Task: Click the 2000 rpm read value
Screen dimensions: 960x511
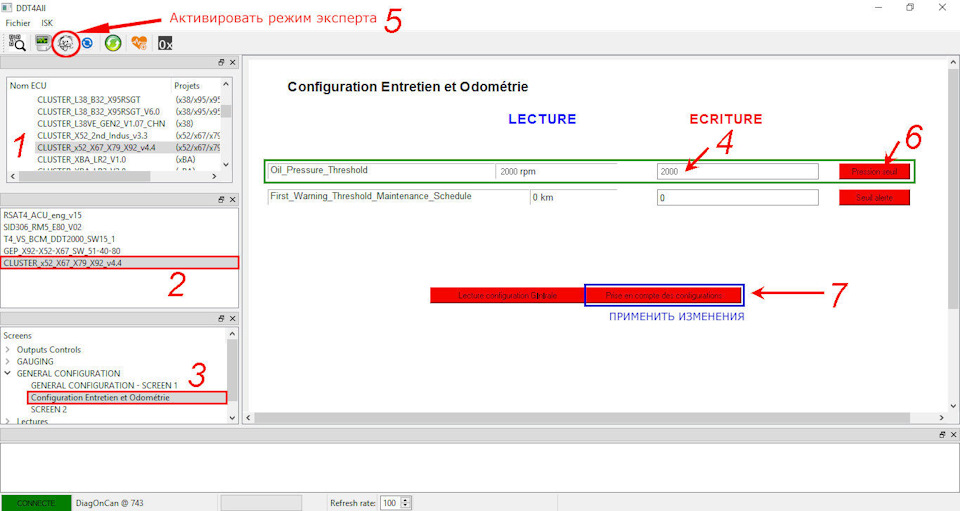Action: click(x=518, y=172)
